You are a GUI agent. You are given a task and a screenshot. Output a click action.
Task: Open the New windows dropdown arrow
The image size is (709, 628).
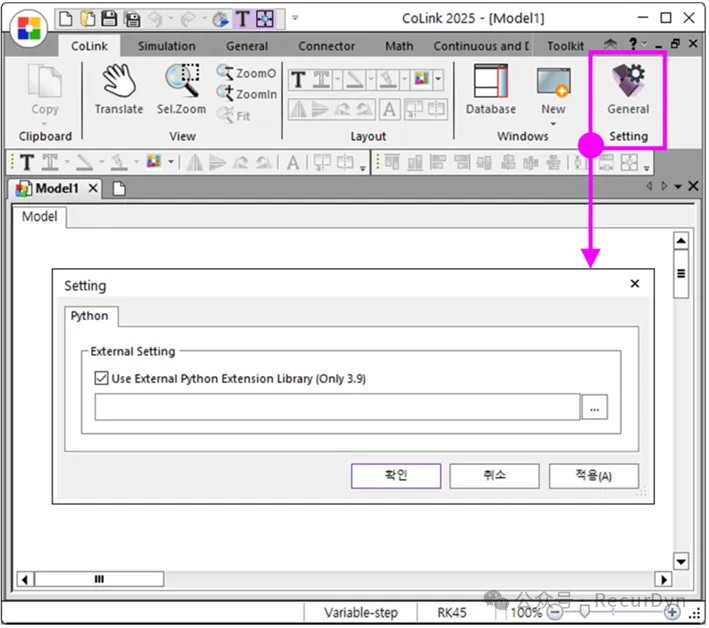(553, 126)
